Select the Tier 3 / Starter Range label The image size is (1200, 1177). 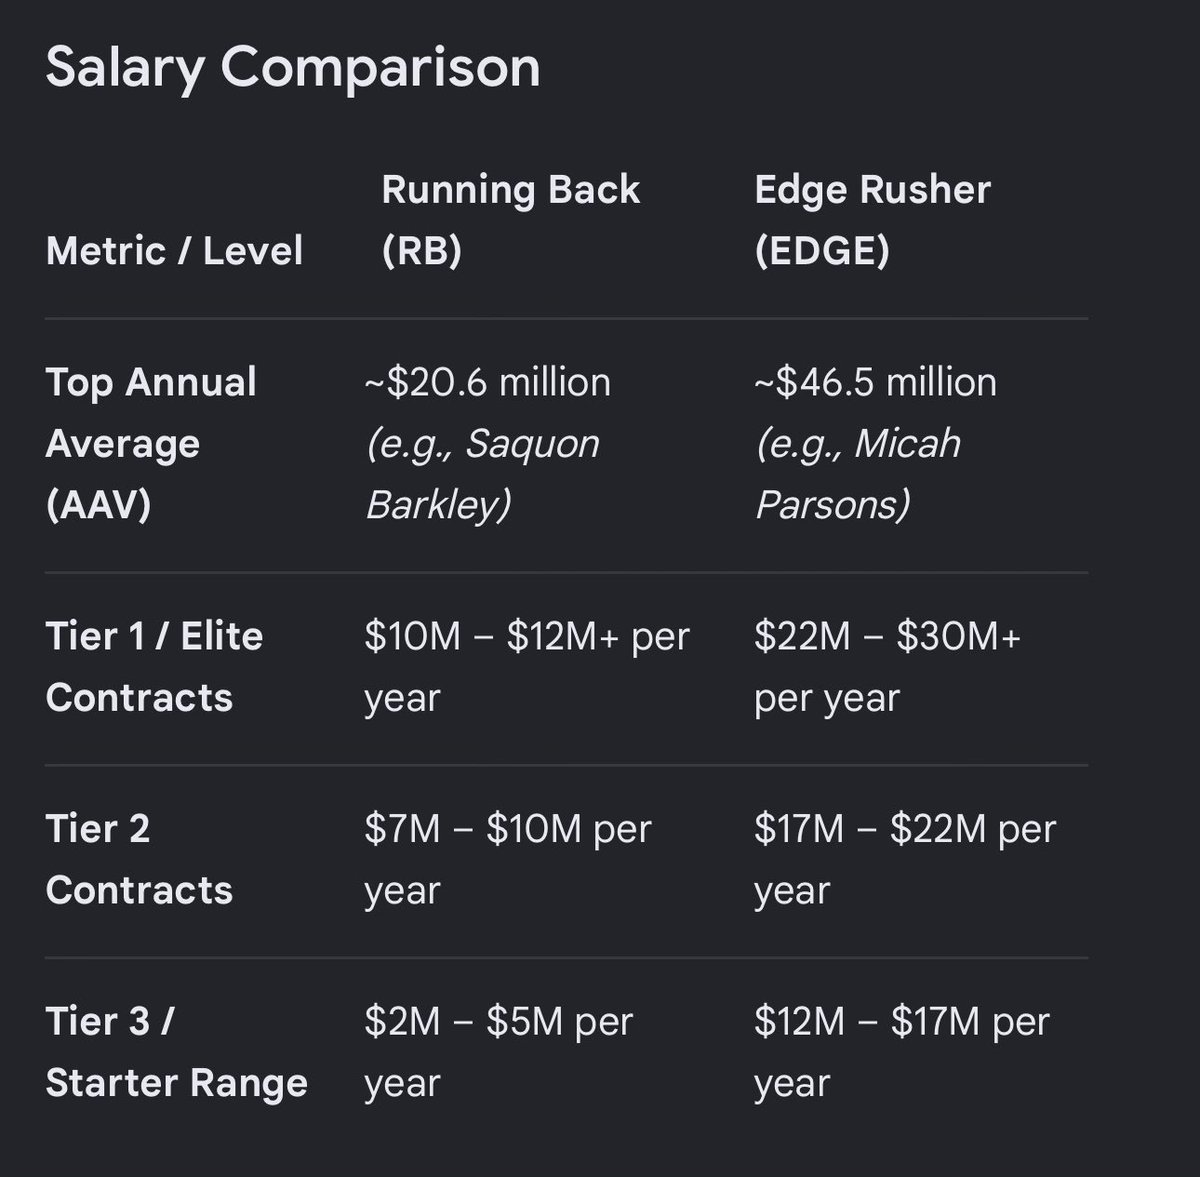(176, 1052)
